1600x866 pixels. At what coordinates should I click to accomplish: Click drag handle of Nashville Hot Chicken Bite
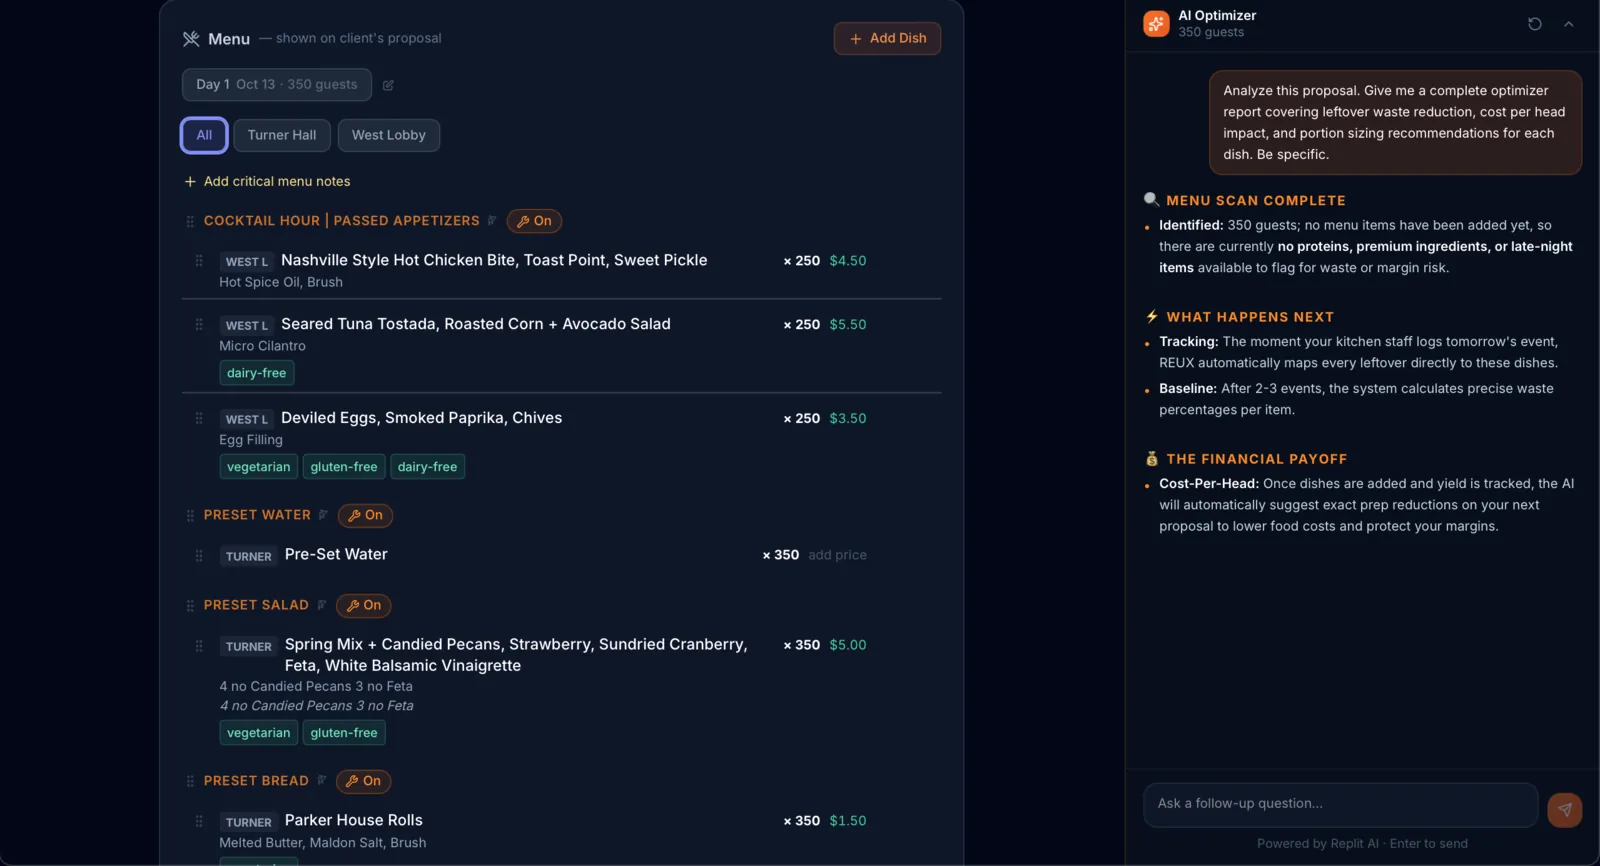pyautogui.click(x=199, y=261)
